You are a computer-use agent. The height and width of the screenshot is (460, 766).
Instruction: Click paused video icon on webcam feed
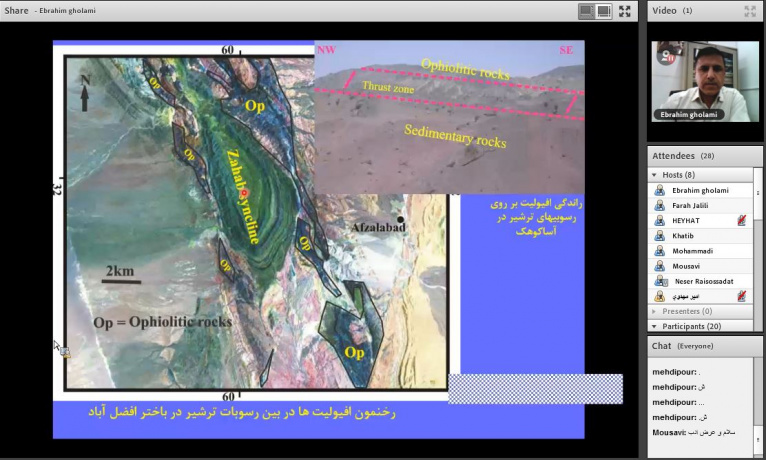(664, 56)
